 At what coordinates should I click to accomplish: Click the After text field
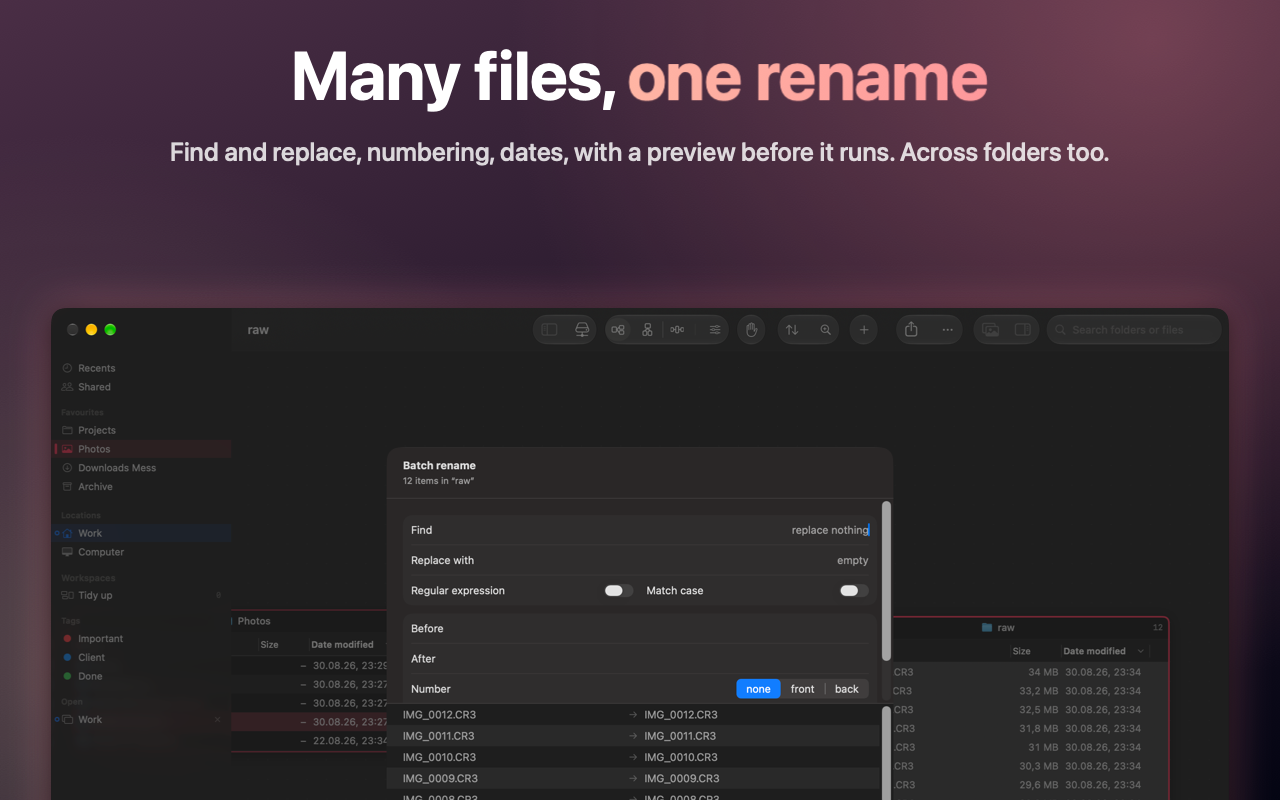pos(640,659)
